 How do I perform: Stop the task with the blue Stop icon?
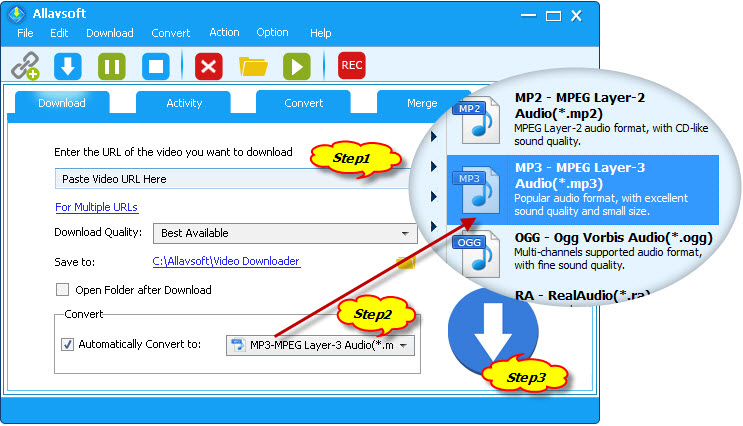point(155,67)
